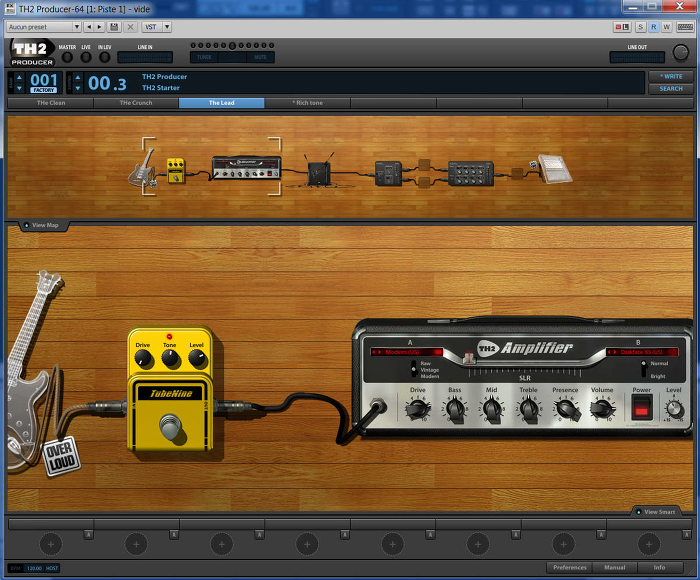Increase bank number with the up arrow
Screen dimensions: 700x580
tap(19, 77)
